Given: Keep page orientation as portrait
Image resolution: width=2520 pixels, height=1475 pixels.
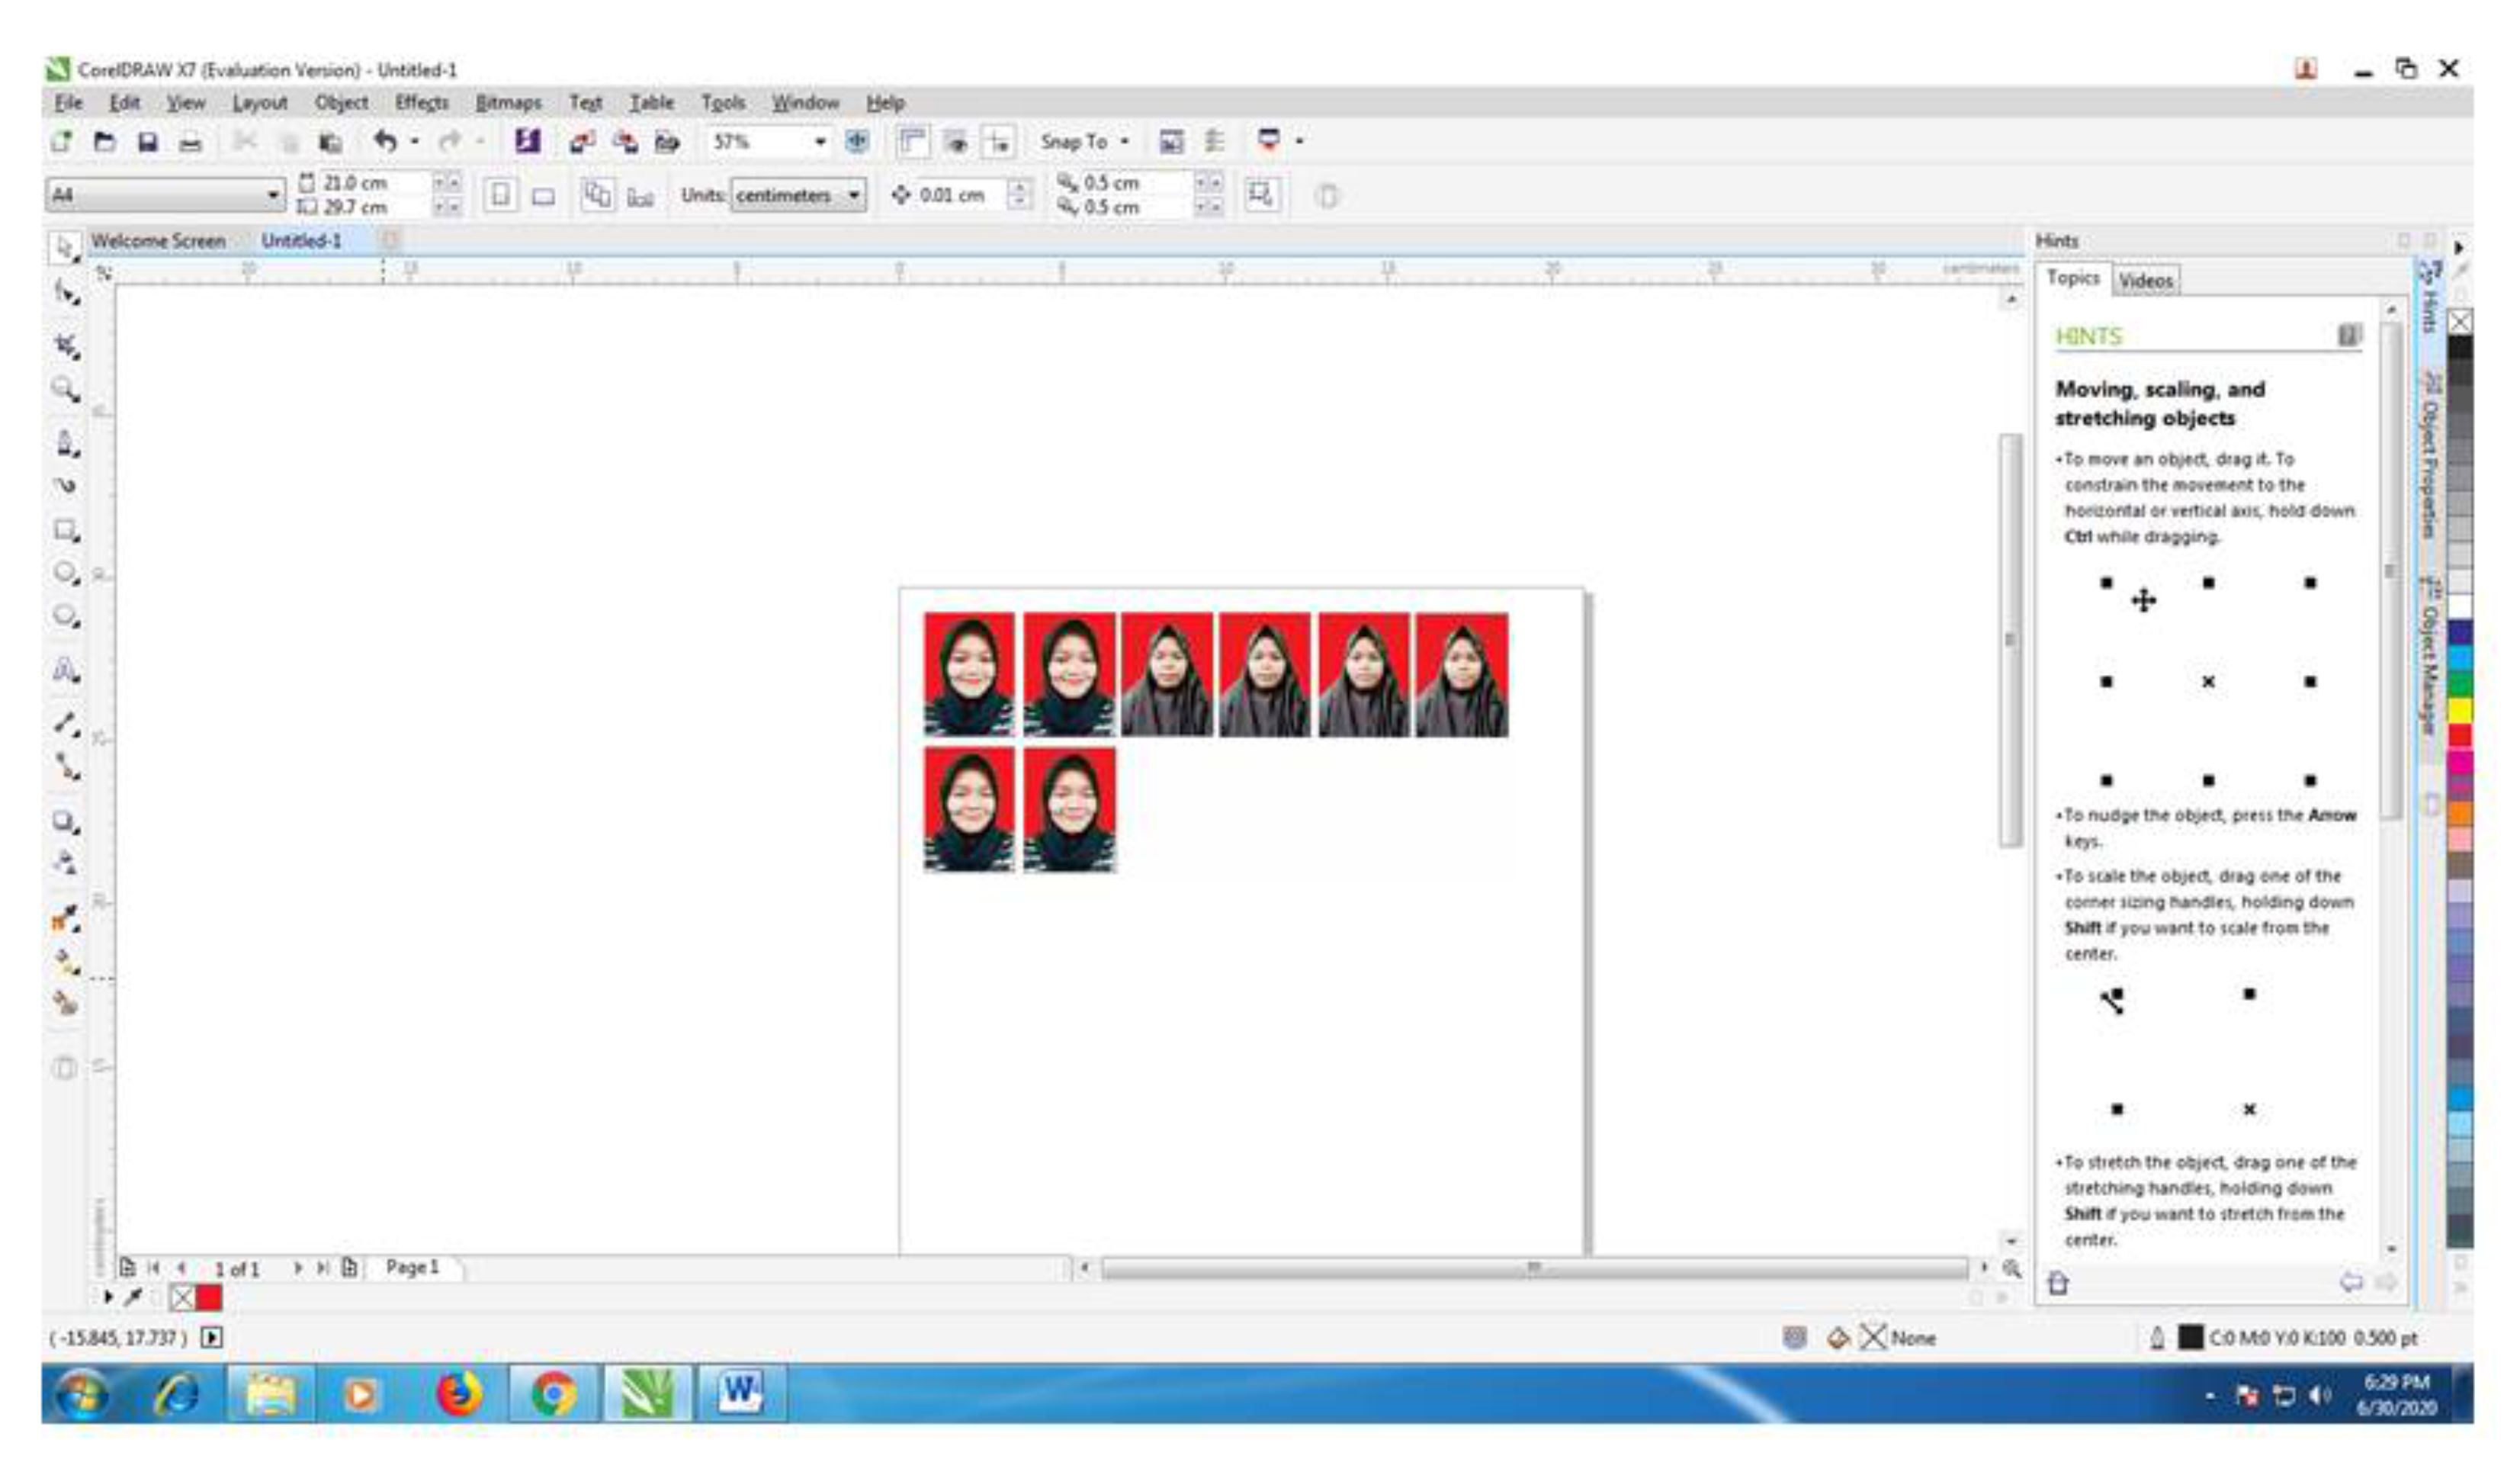Looking at the screenshot, I should click(x=500, y=196).
